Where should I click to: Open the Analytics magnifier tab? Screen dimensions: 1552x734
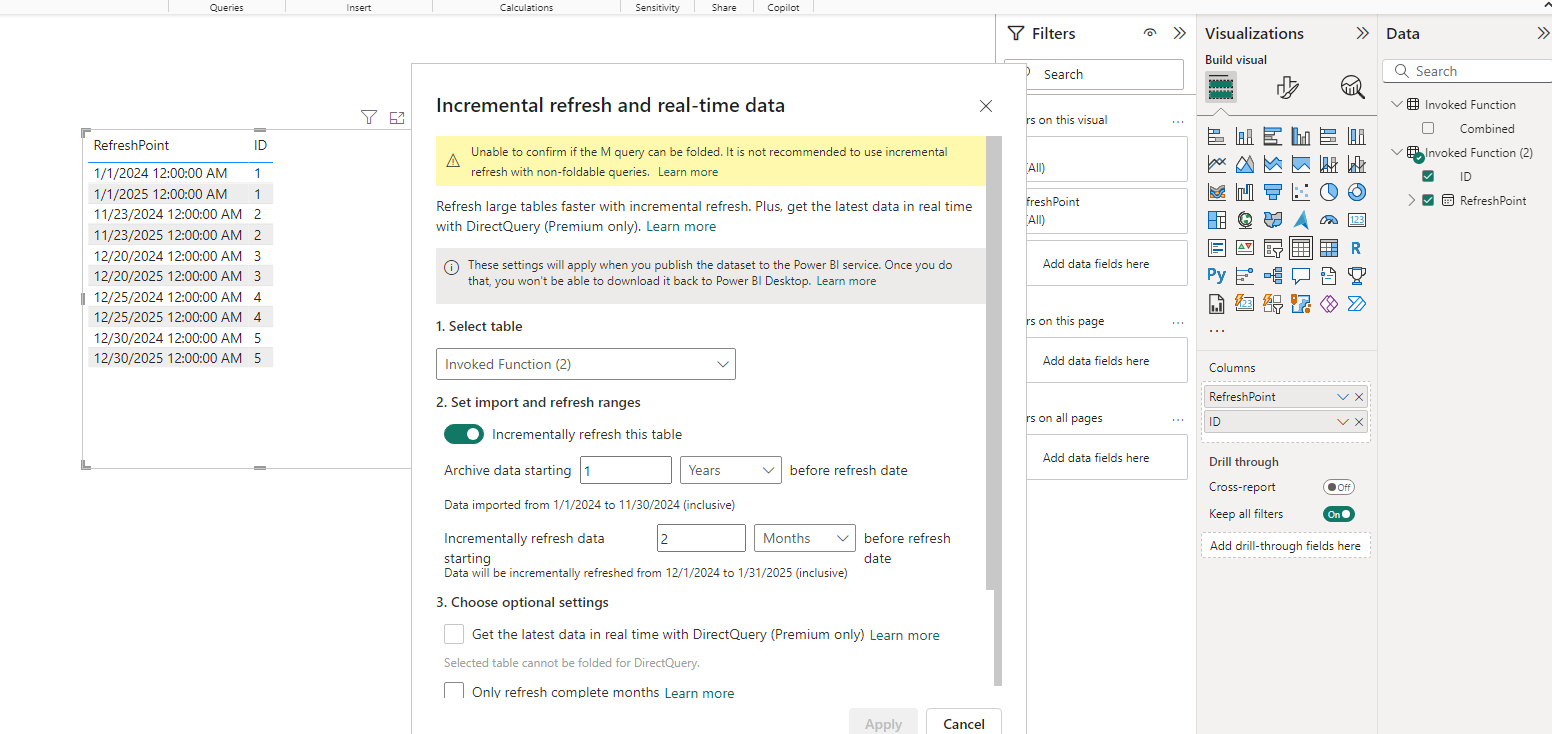(x=1352, y=88)
